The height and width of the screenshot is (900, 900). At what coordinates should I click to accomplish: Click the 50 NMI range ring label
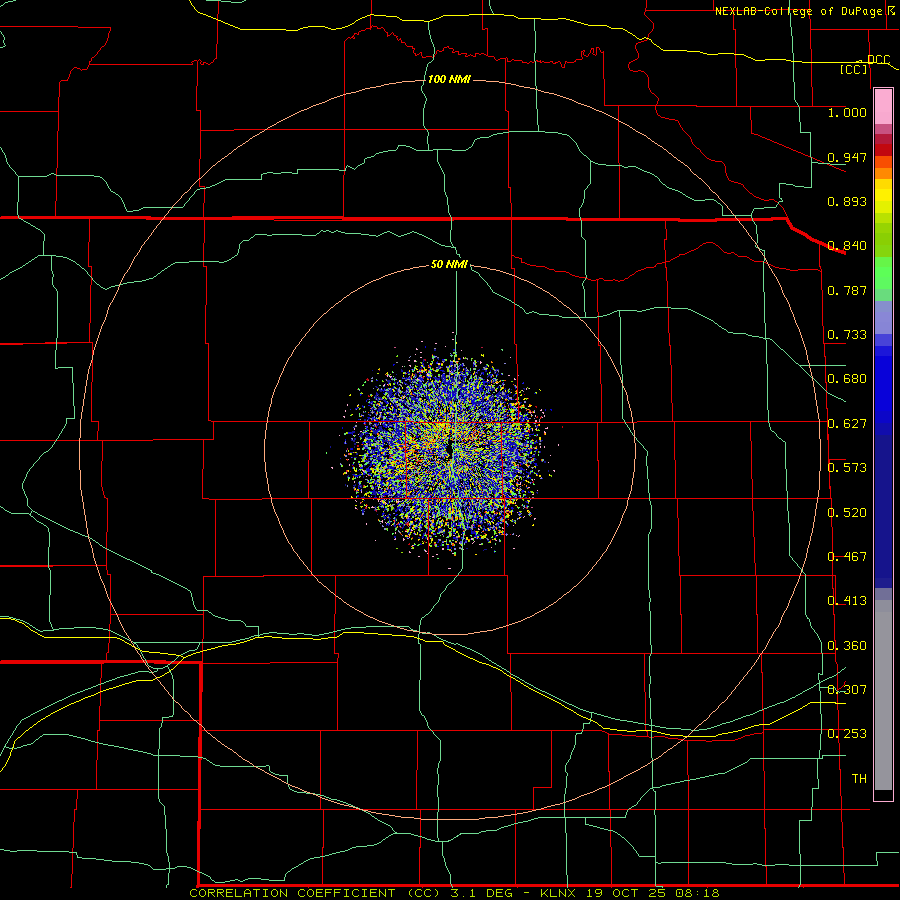click(449, 265)
